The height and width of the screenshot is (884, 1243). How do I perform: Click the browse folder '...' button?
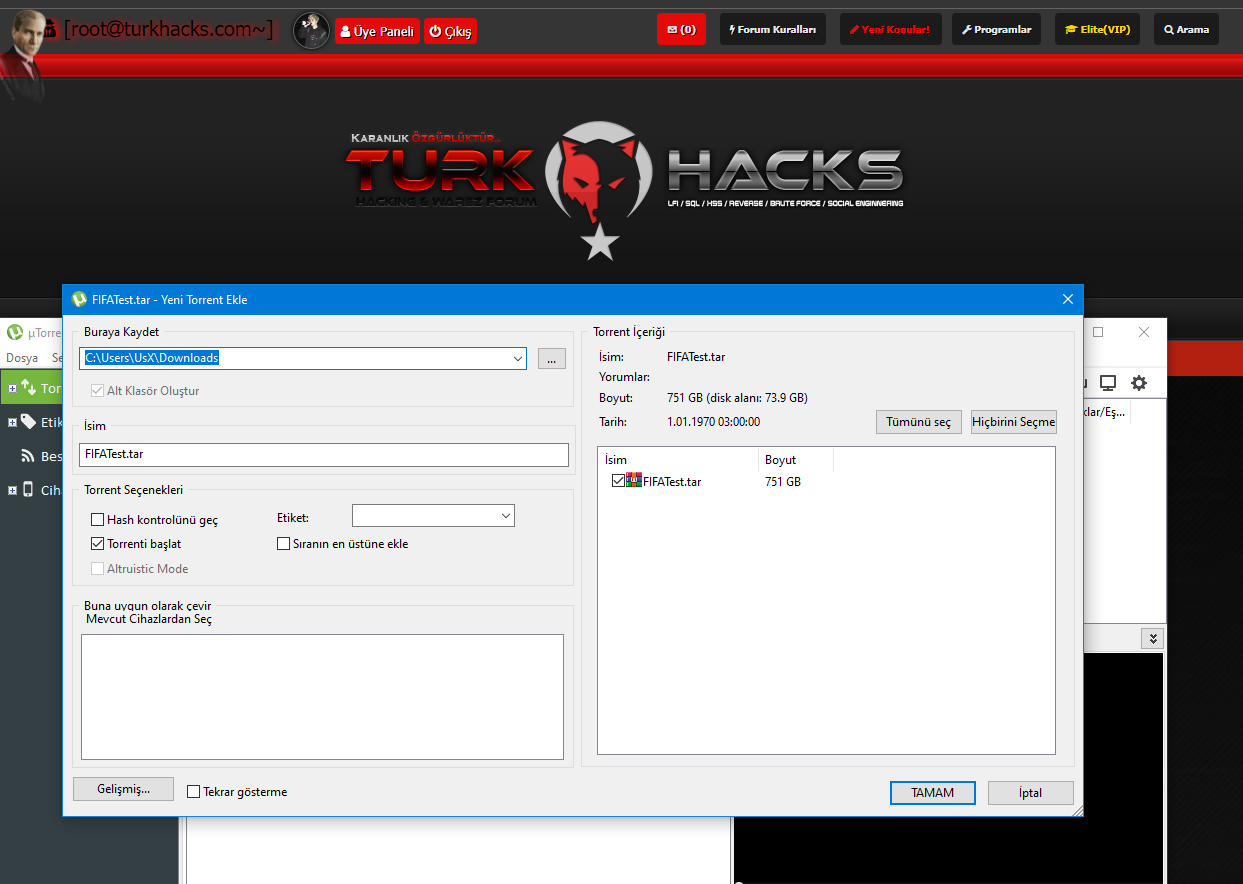(x=552, y=358)
